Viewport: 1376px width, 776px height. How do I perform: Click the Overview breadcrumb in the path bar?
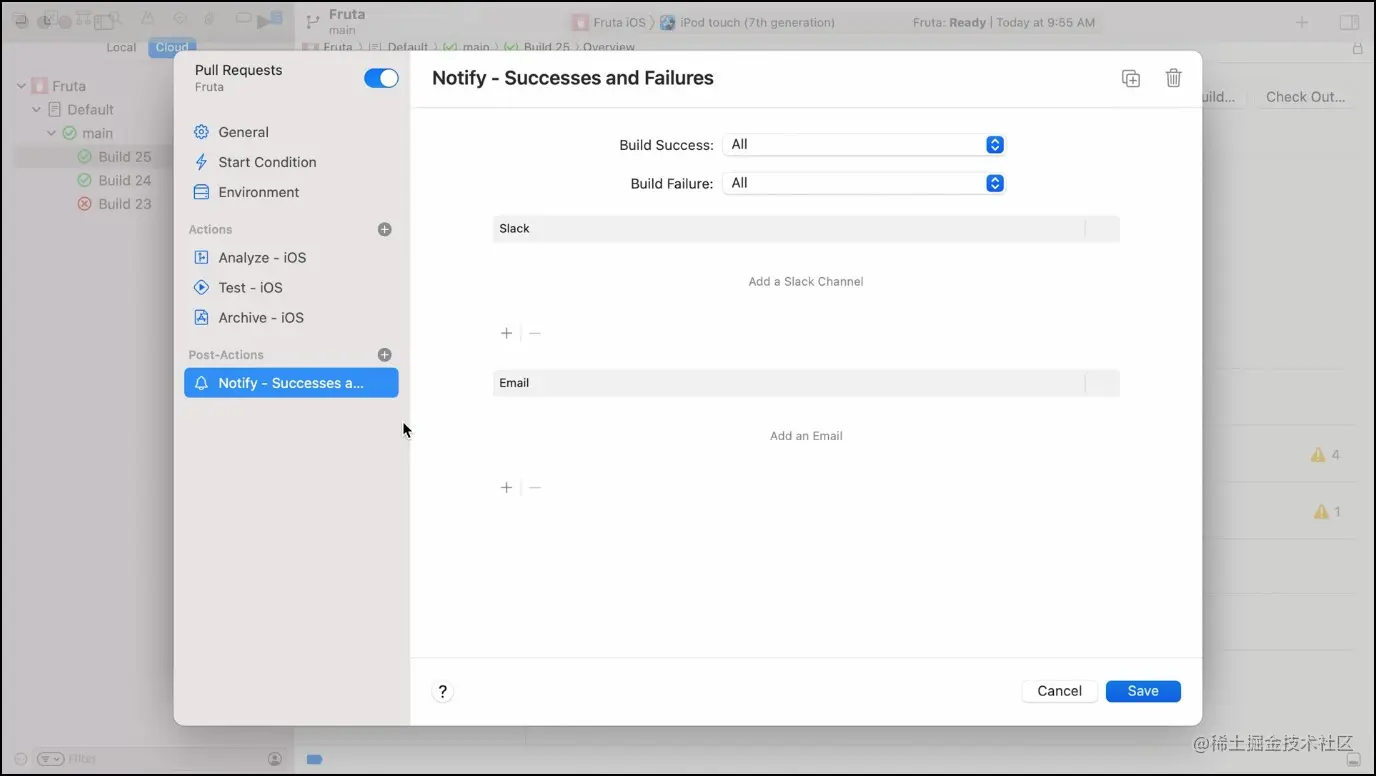tap(609, 47)
